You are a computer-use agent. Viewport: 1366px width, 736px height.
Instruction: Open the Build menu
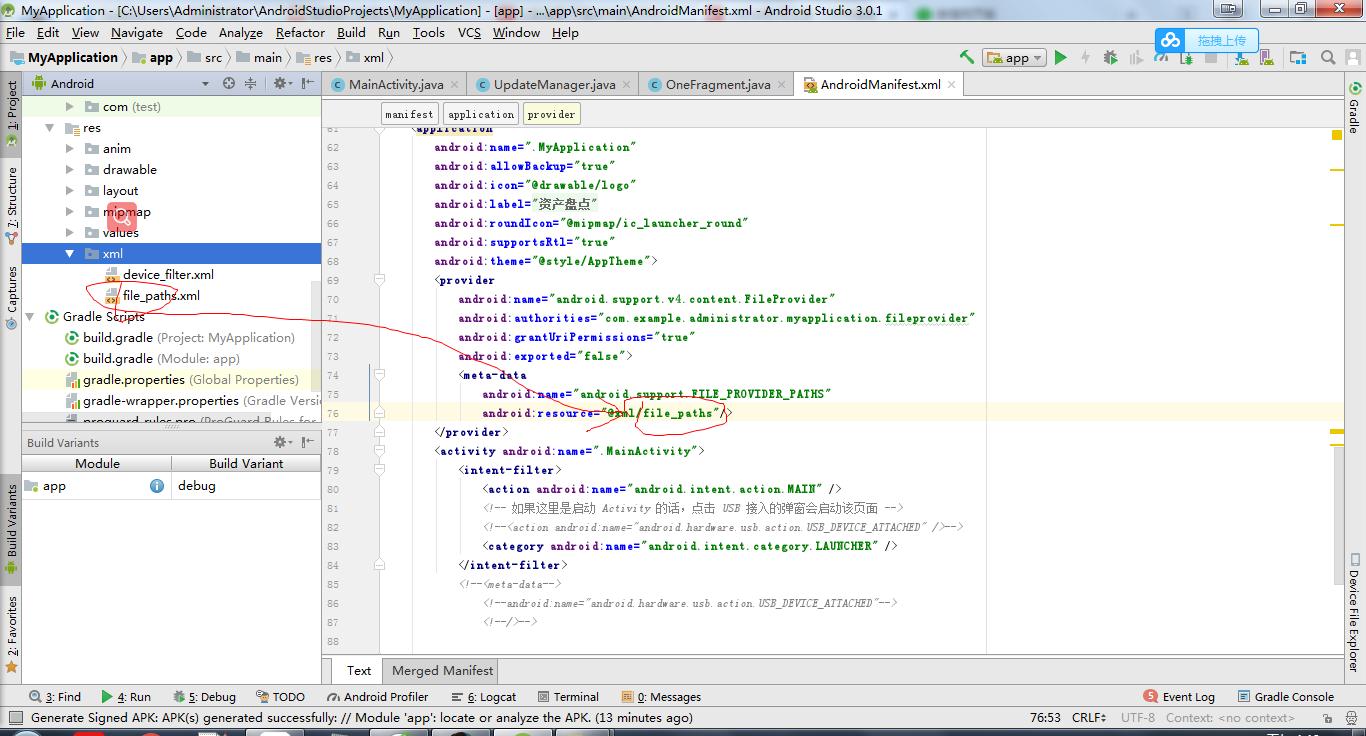351,32
